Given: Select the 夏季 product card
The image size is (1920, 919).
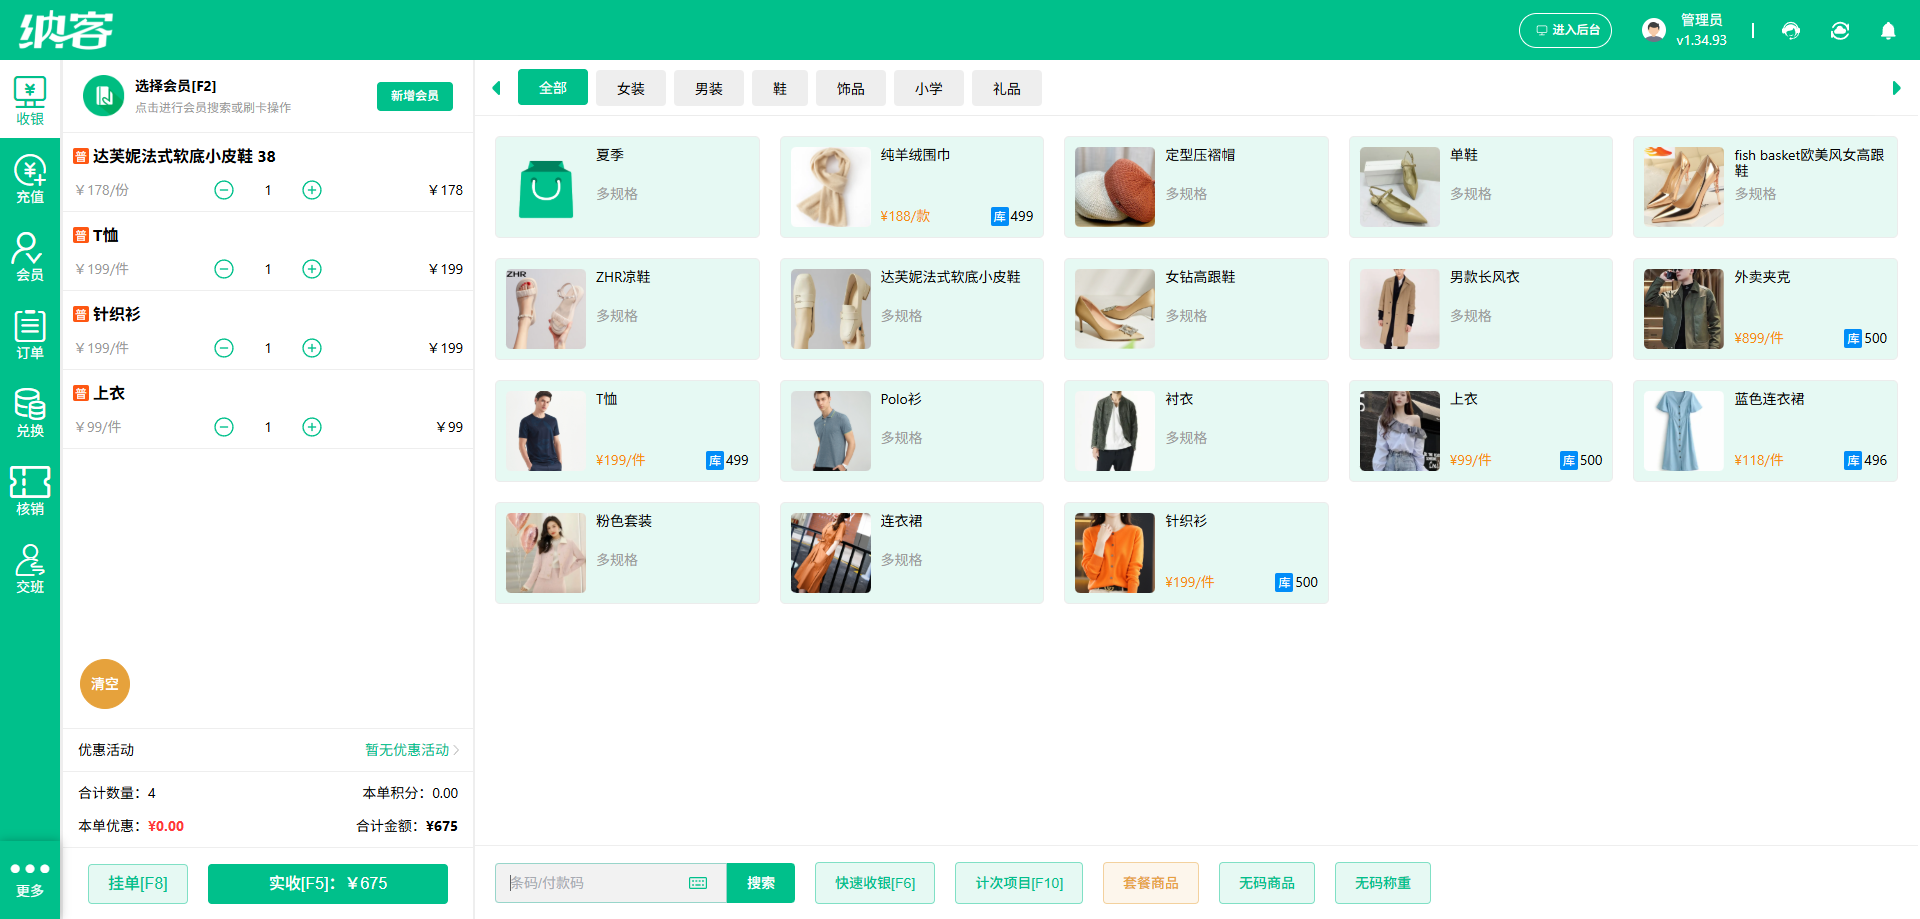Looking at the screenshot, I should [627, 187].
